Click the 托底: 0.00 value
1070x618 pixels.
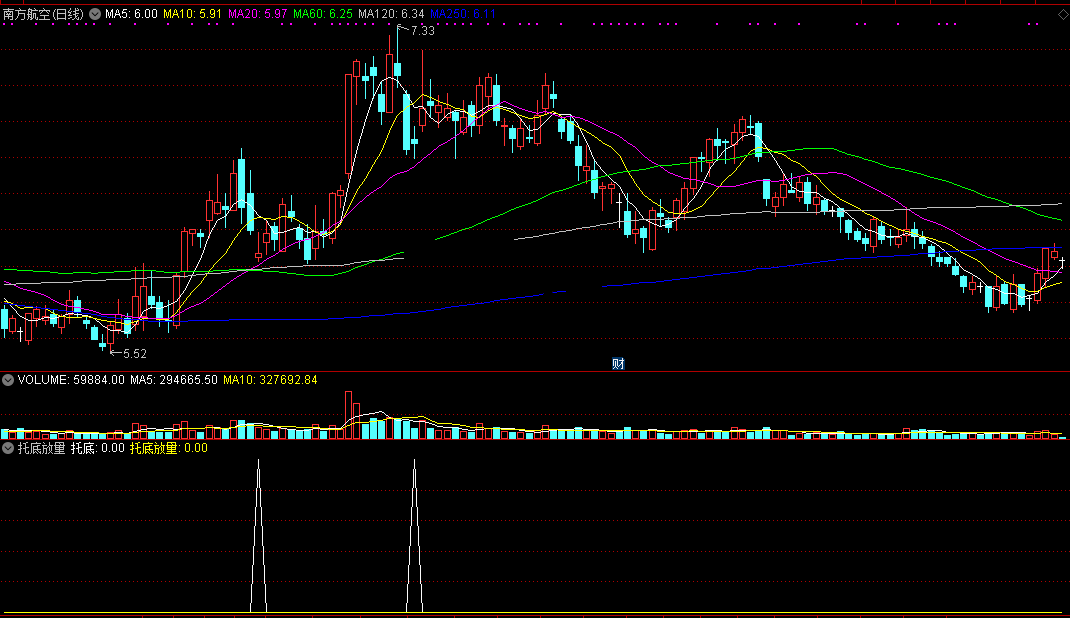(x=98, y=448)
